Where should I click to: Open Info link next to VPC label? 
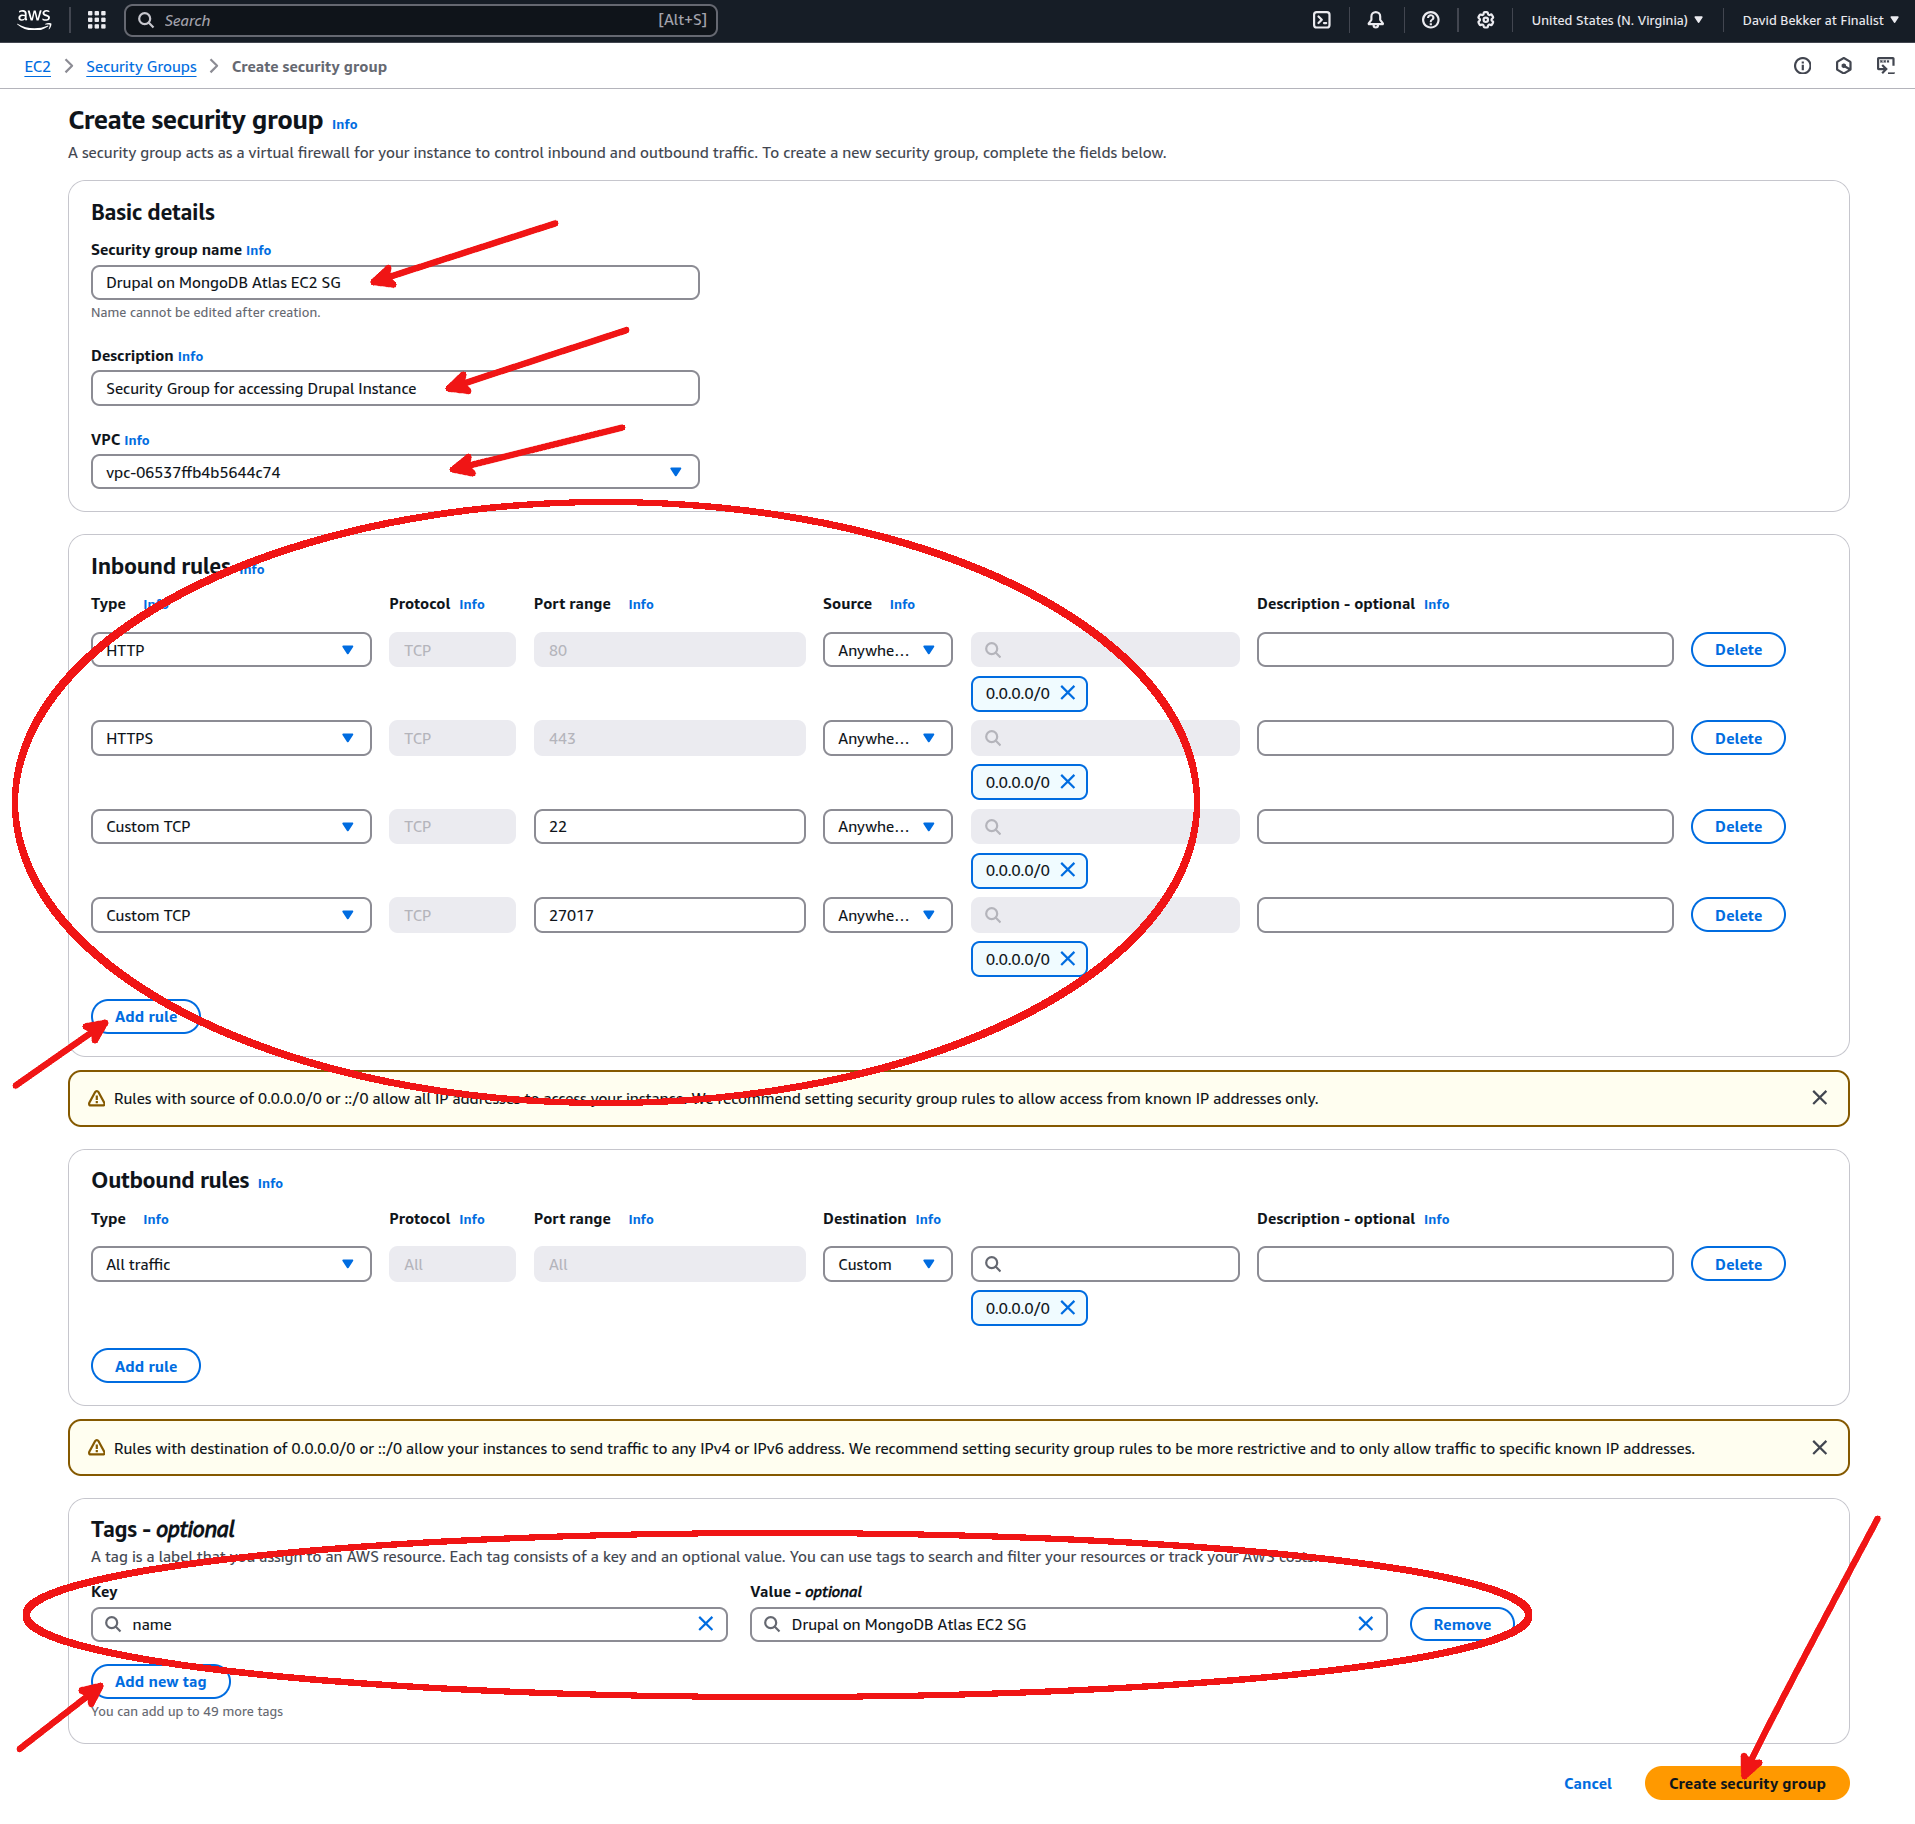[x=137, y=440]
